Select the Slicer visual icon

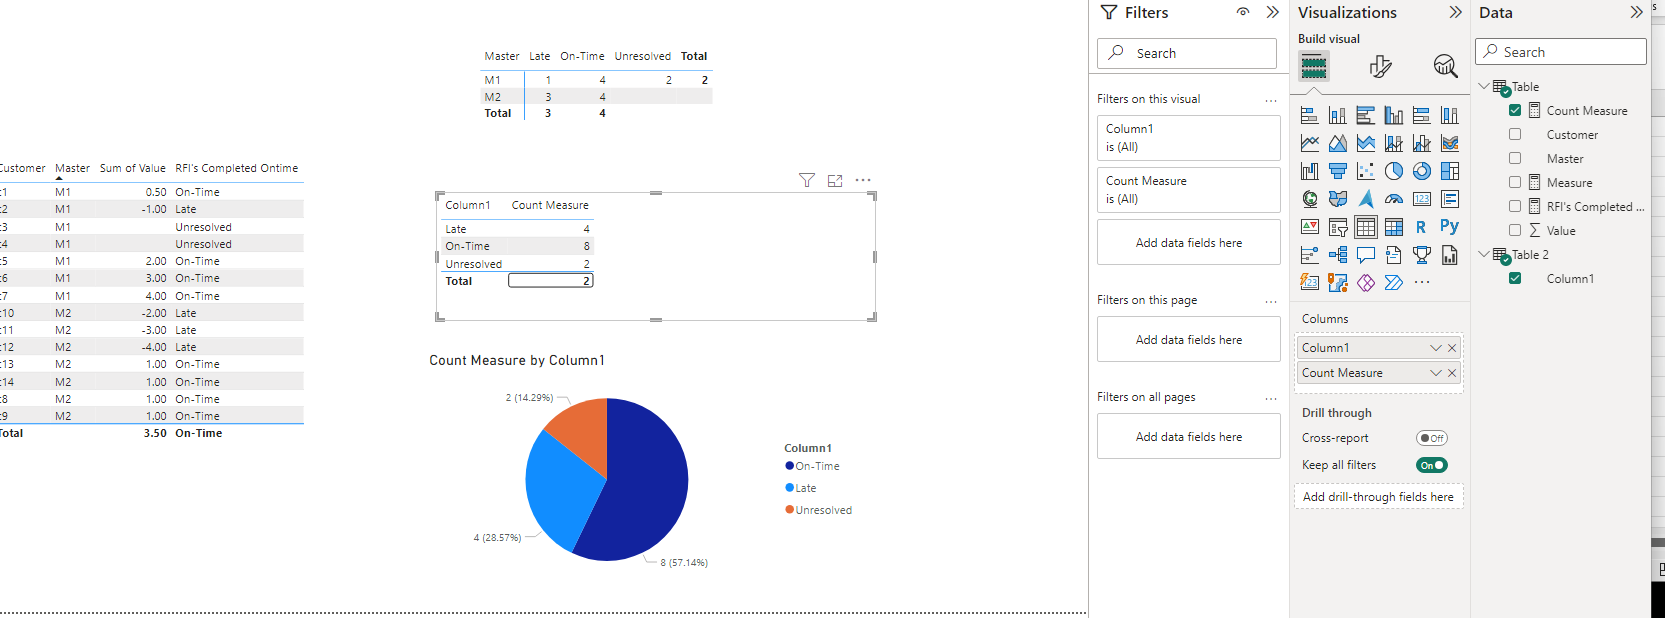[x=1337, y=227]
